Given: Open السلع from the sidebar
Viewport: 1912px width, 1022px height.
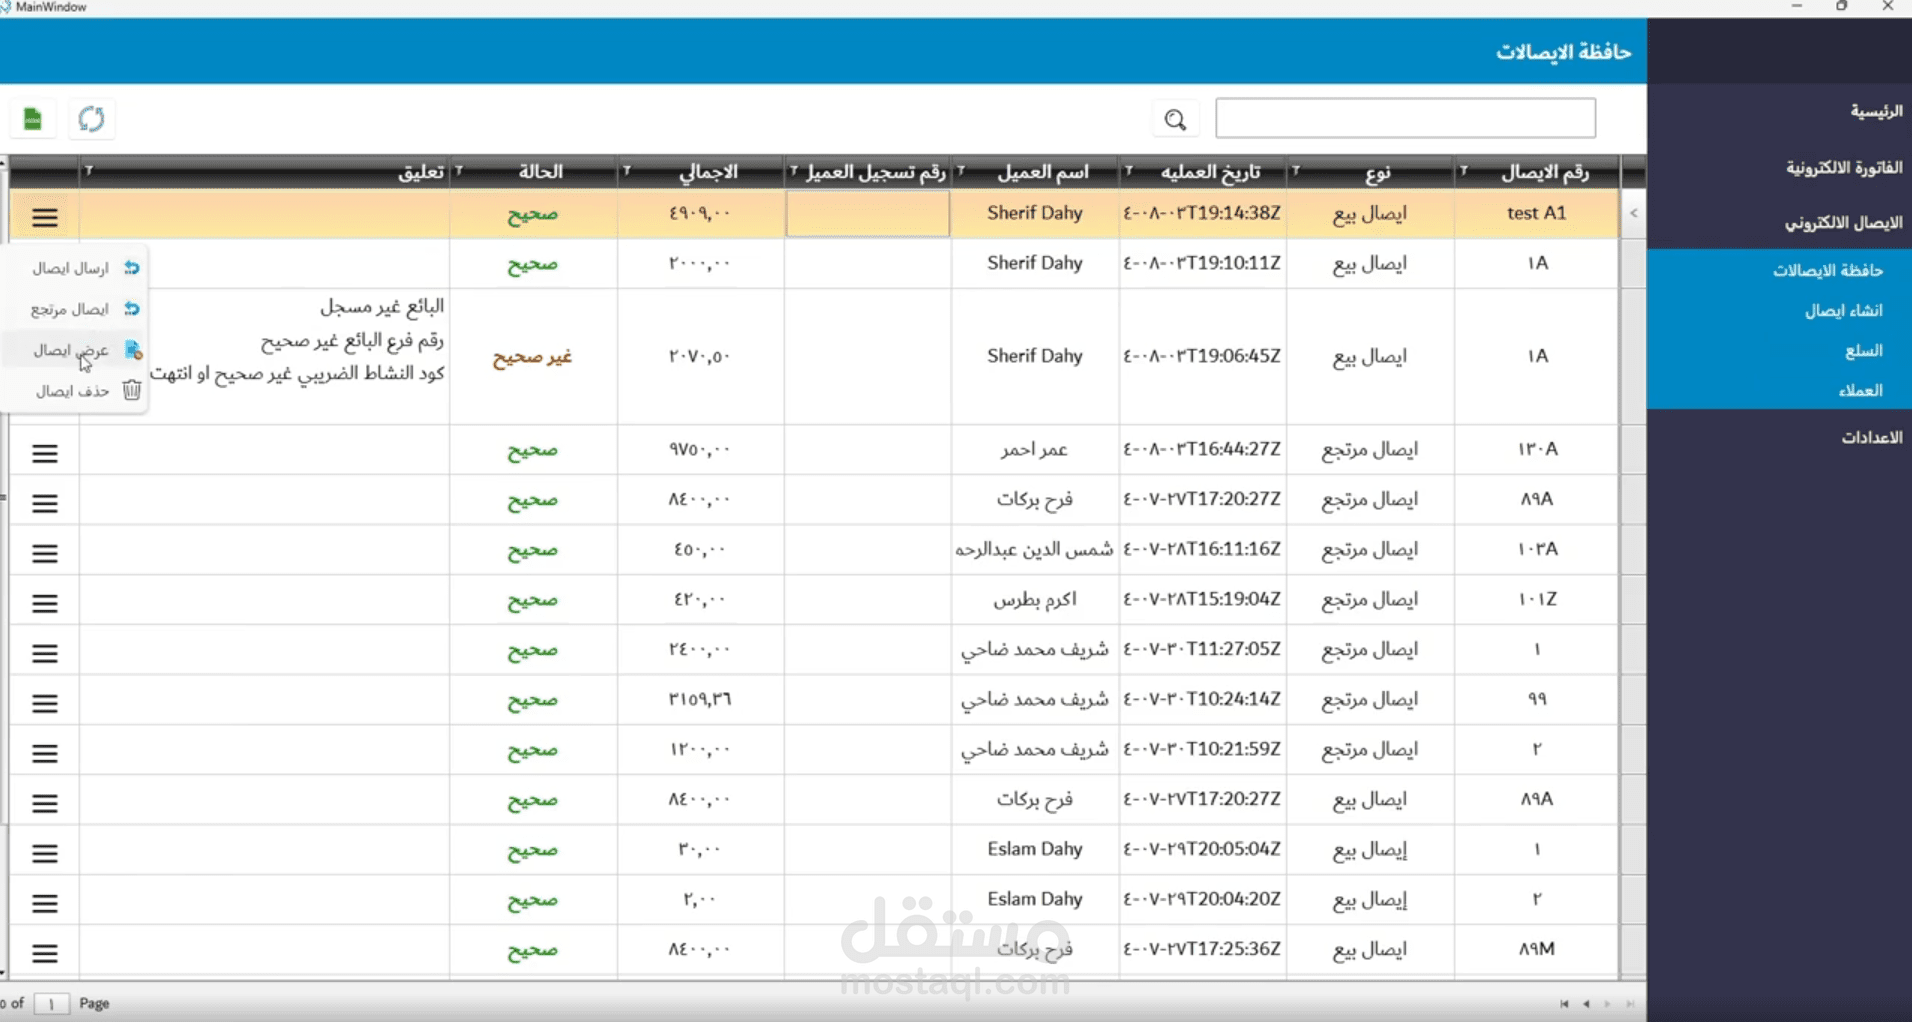Looking at the screenshot, I should pos(1863,350).
